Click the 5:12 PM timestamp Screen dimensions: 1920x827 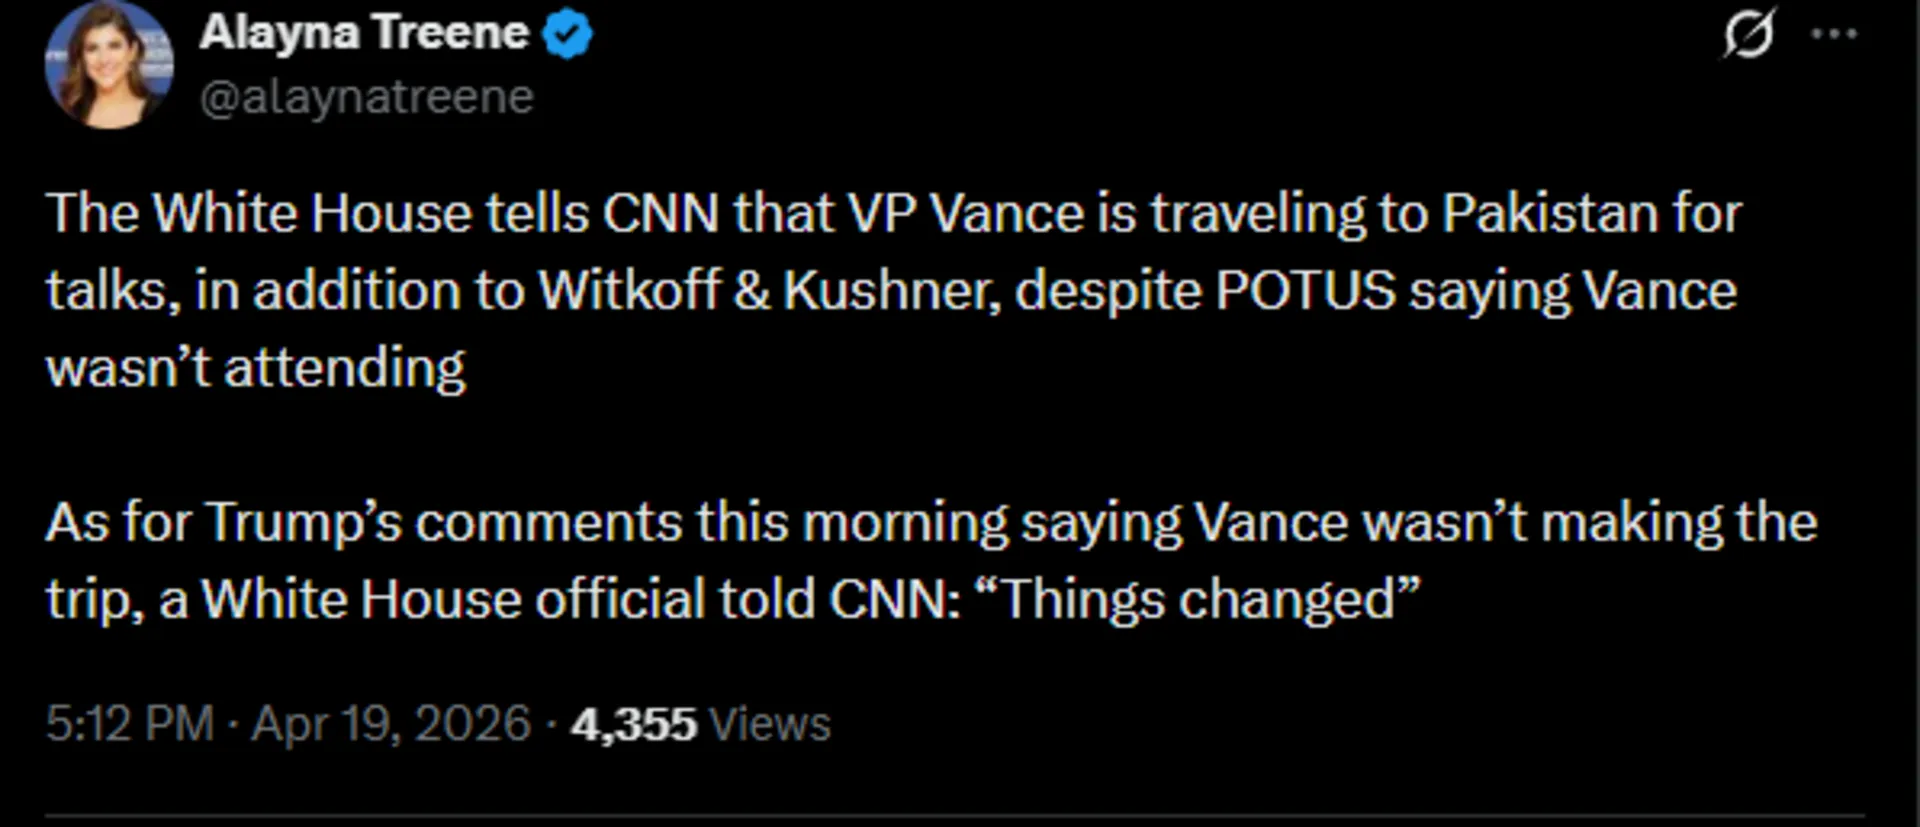(x=130, y=724)
